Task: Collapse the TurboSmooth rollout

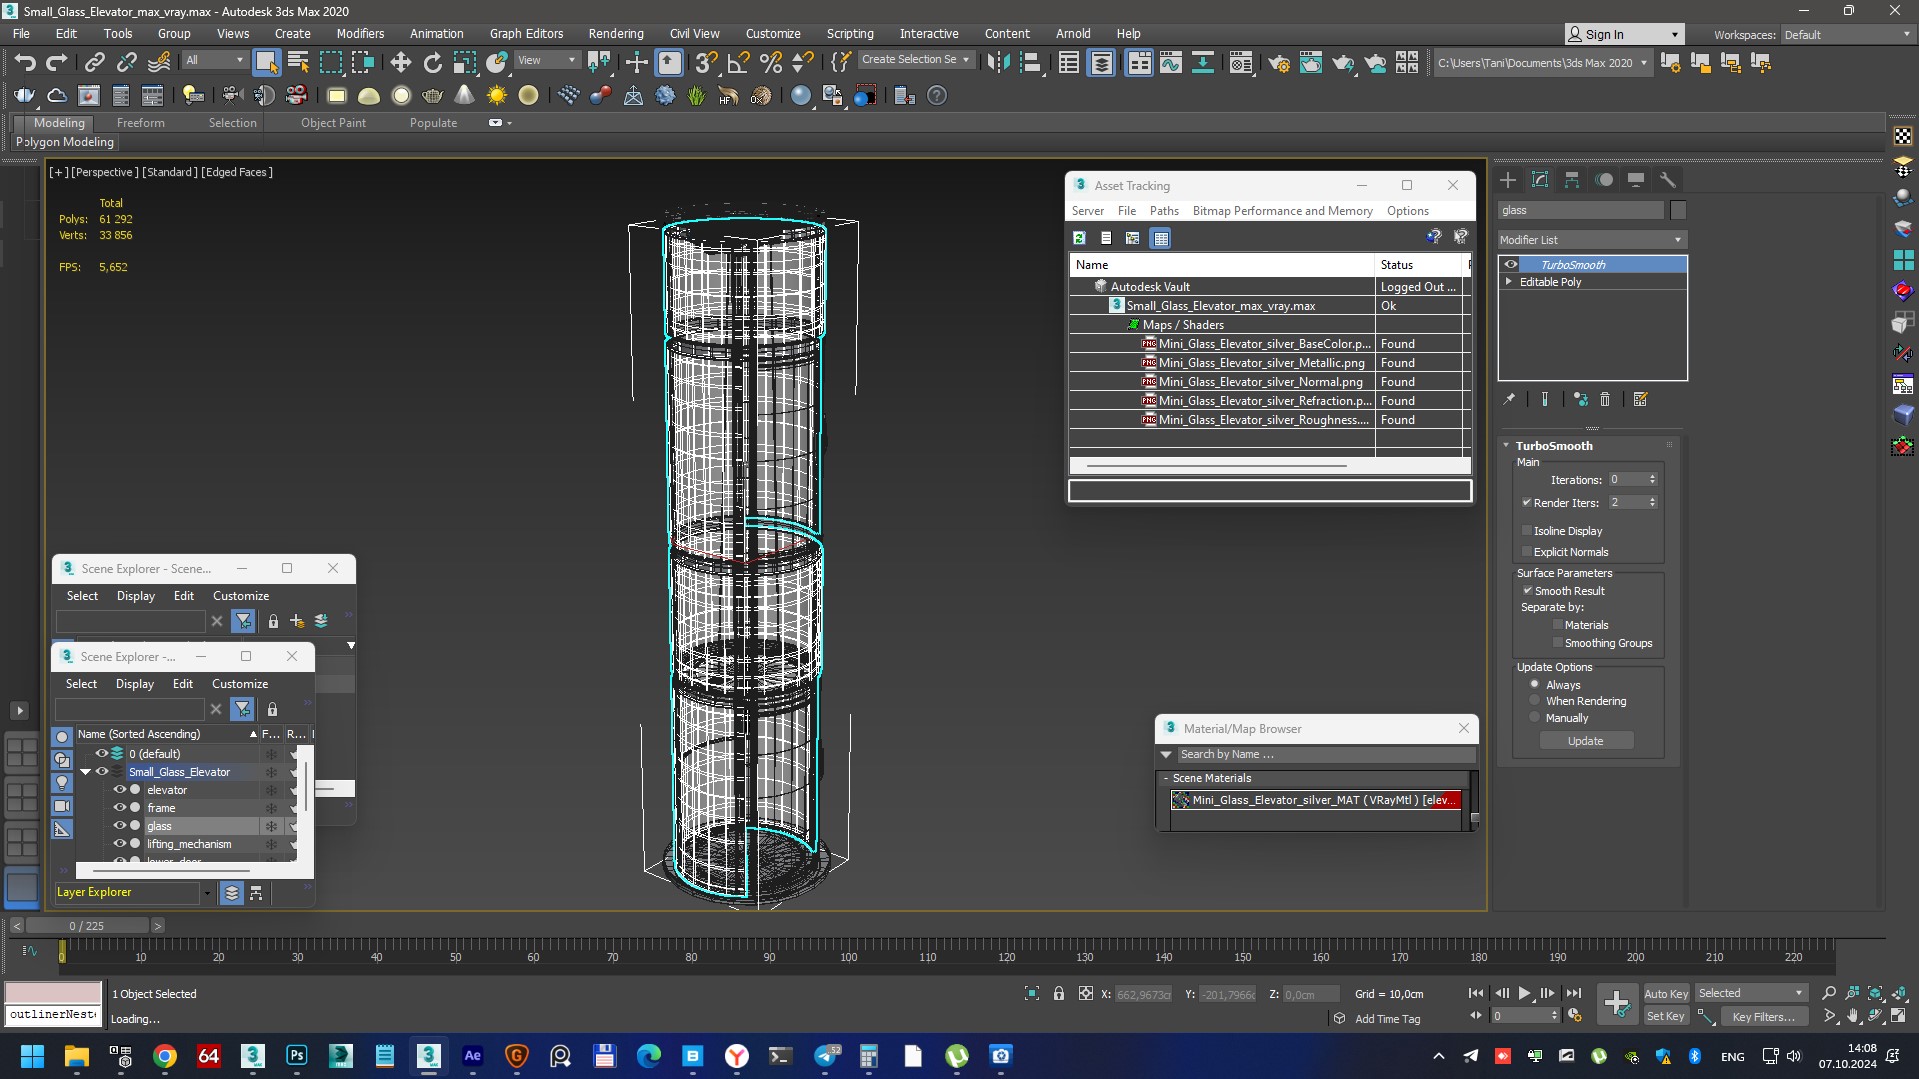Action: tap(1507, 446)
